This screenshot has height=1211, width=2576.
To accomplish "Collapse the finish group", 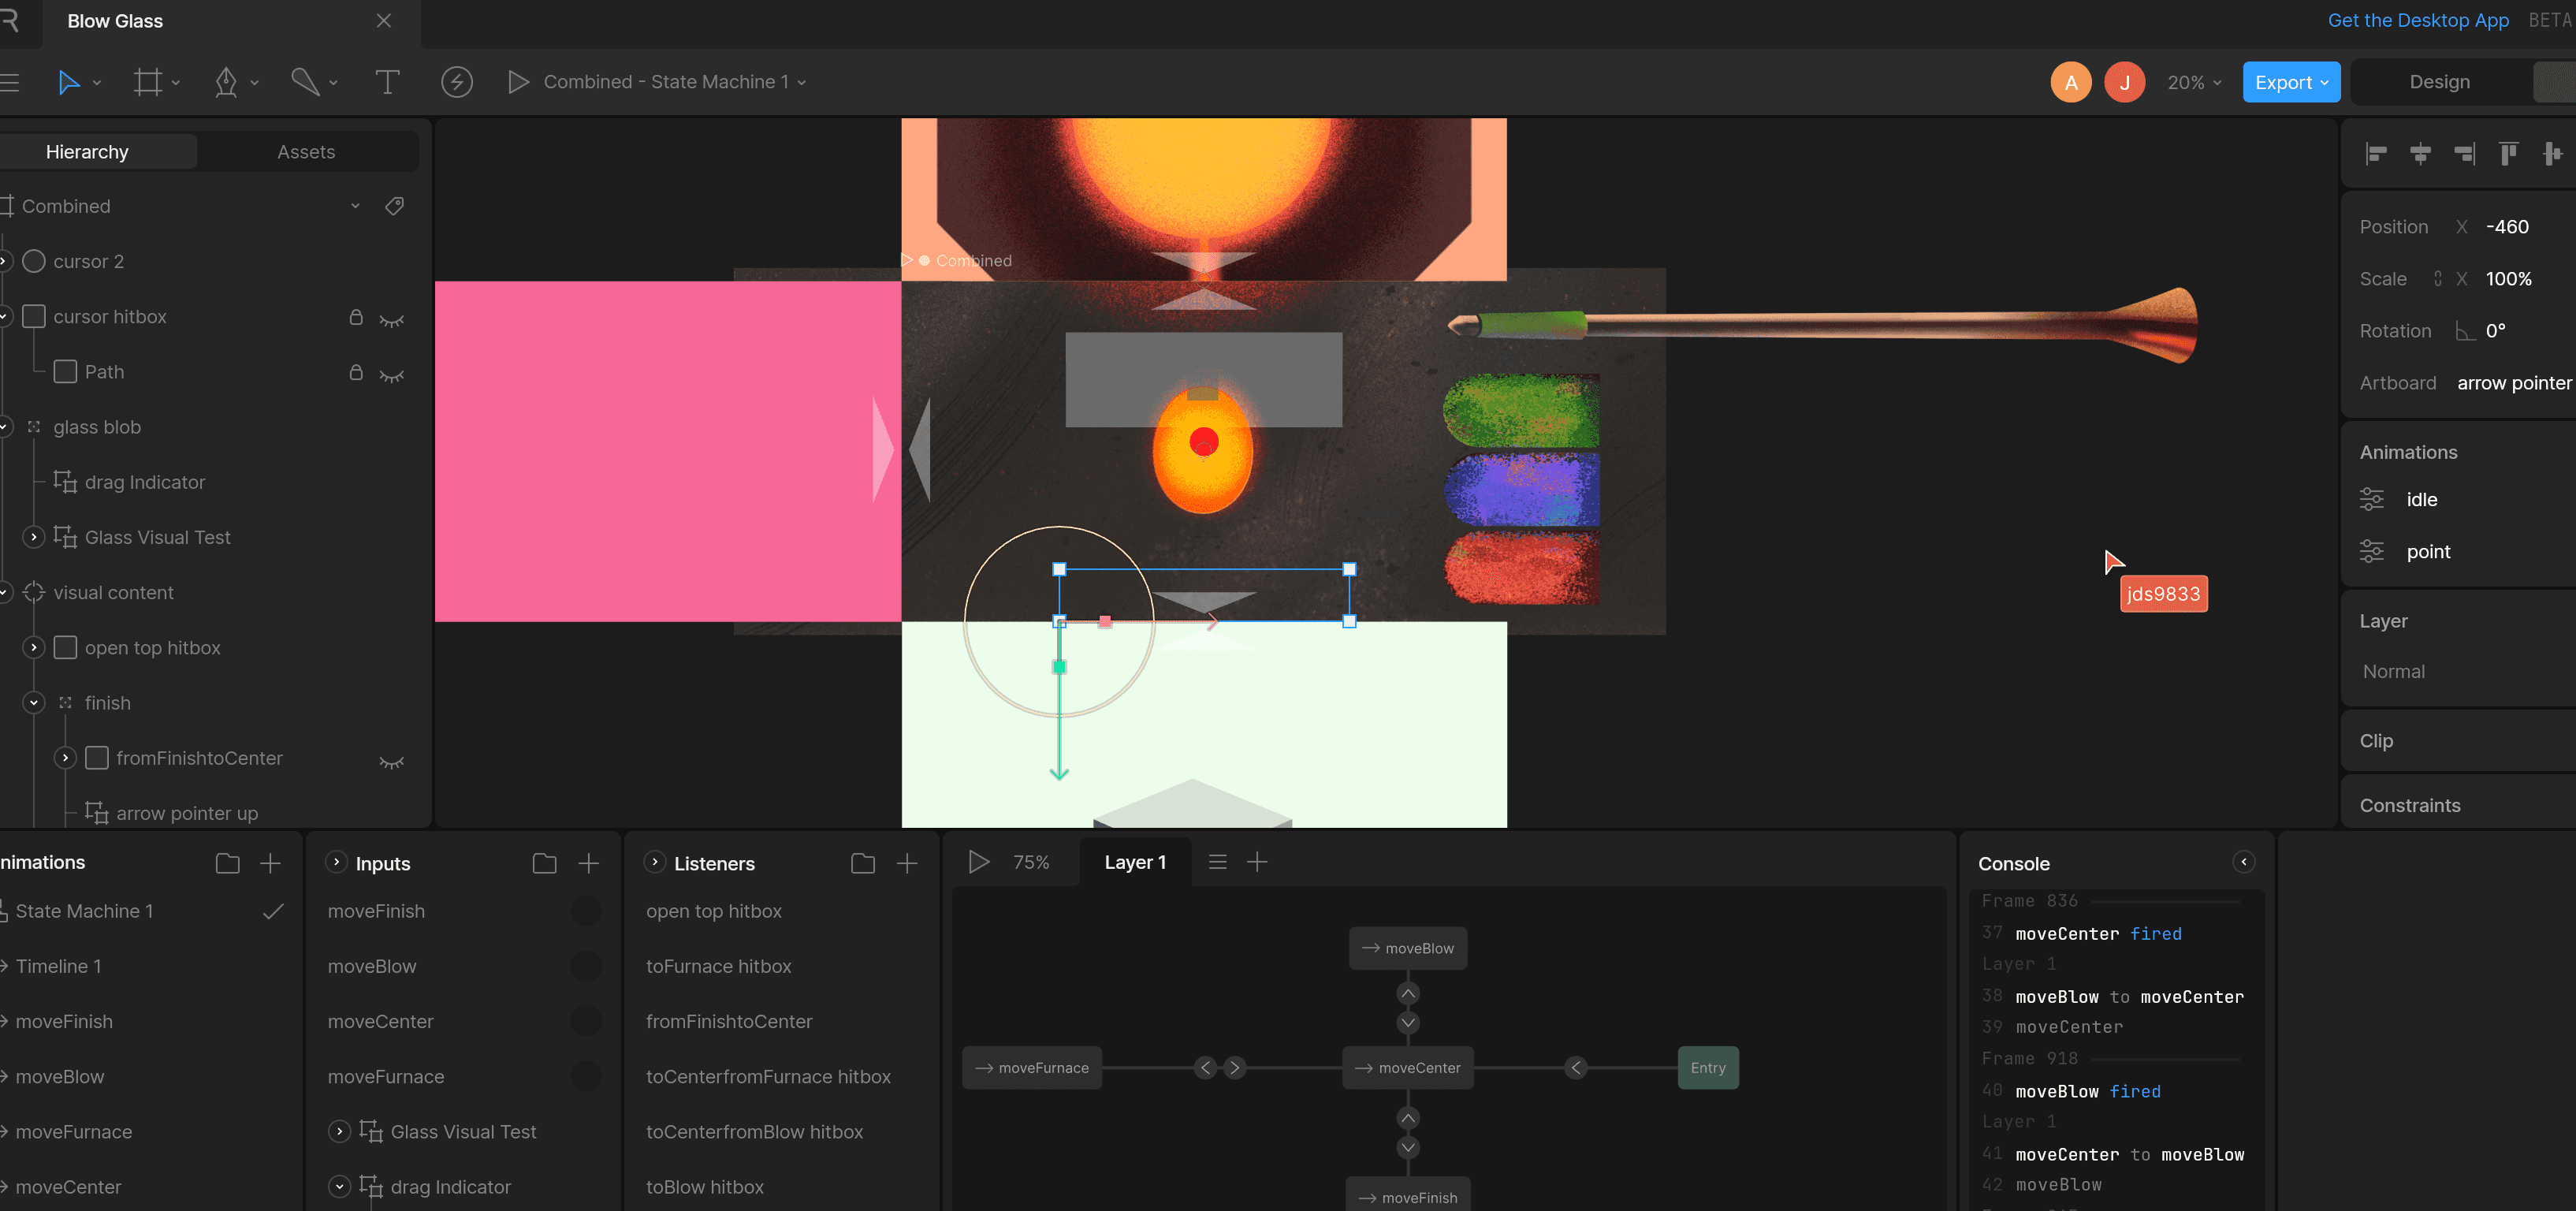I will pyautogui.click(x=34, y=703).
